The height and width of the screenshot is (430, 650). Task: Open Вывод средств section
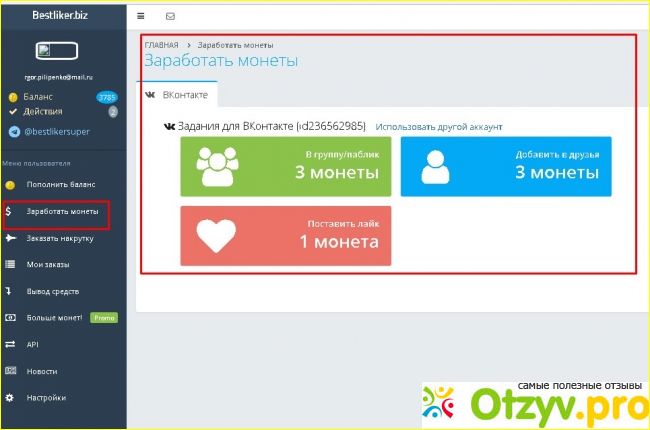coord(53,291)
